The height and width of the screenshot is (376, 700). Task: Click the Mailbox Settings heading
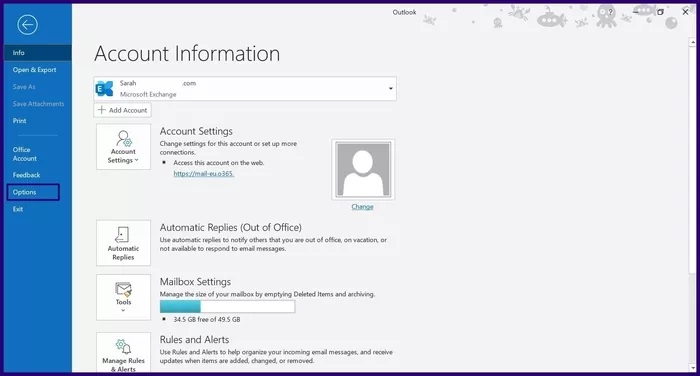click(195, 282)
